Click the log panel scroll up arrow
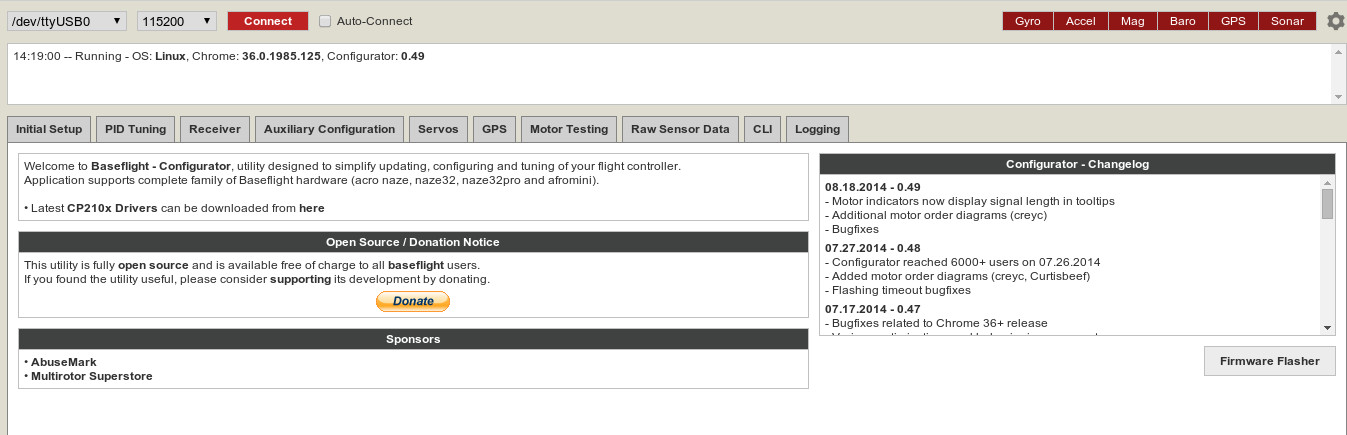 tap(1339, 50)
